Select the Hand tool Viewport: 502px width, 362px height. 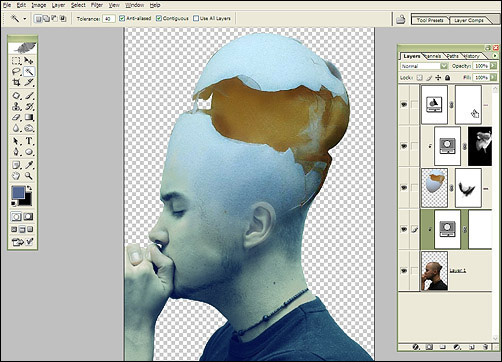click(x=16, y=176)
